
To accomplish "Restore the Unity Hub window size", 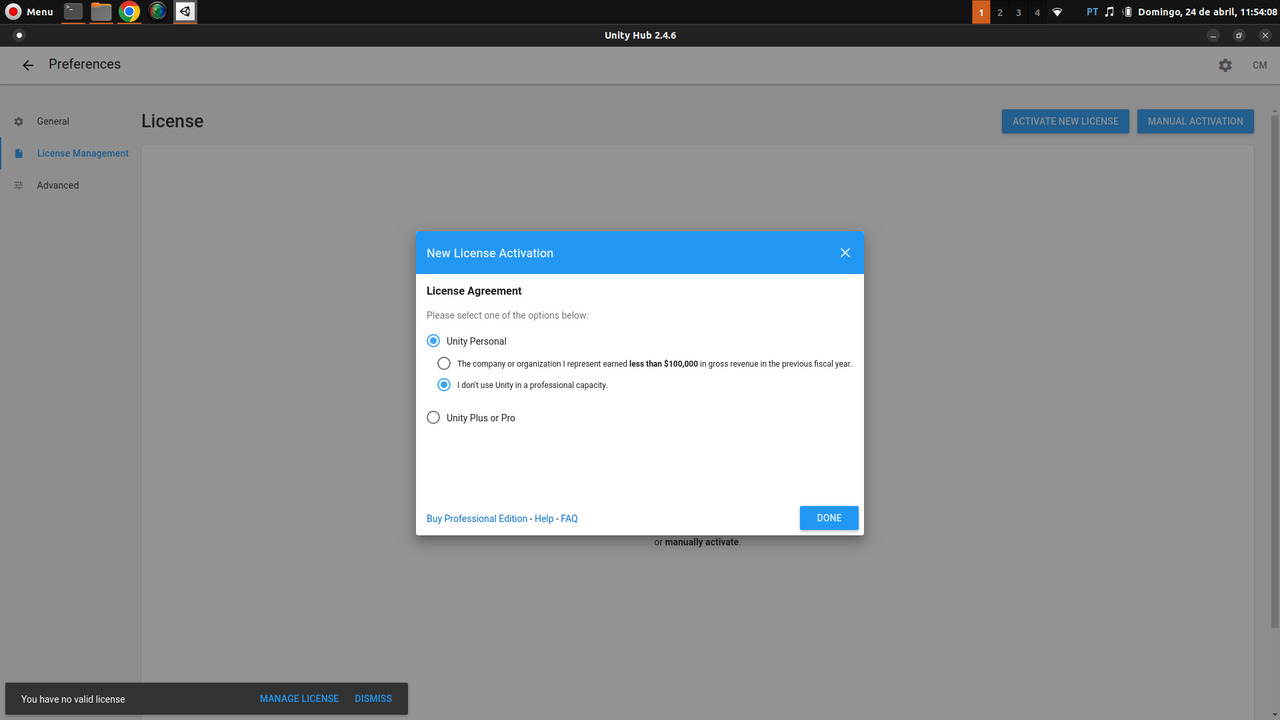I will coord(1239,35).
